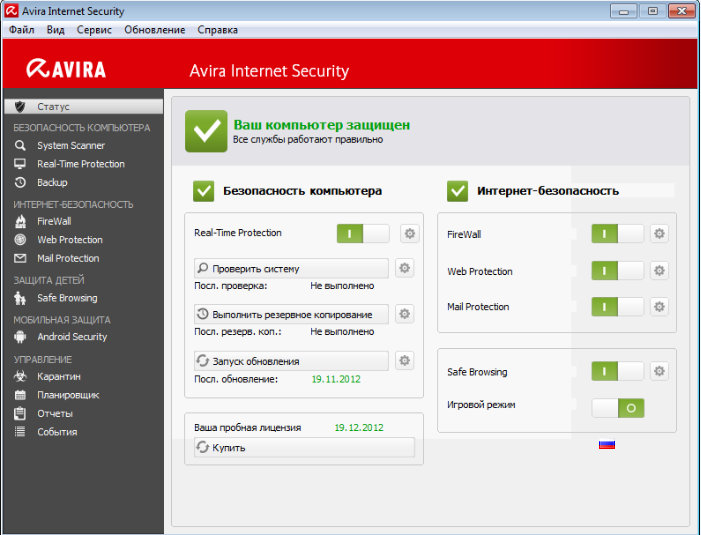Screen dimensions: 701x535
Task: Open the Сервис menu
Action: tap(94, 30)
